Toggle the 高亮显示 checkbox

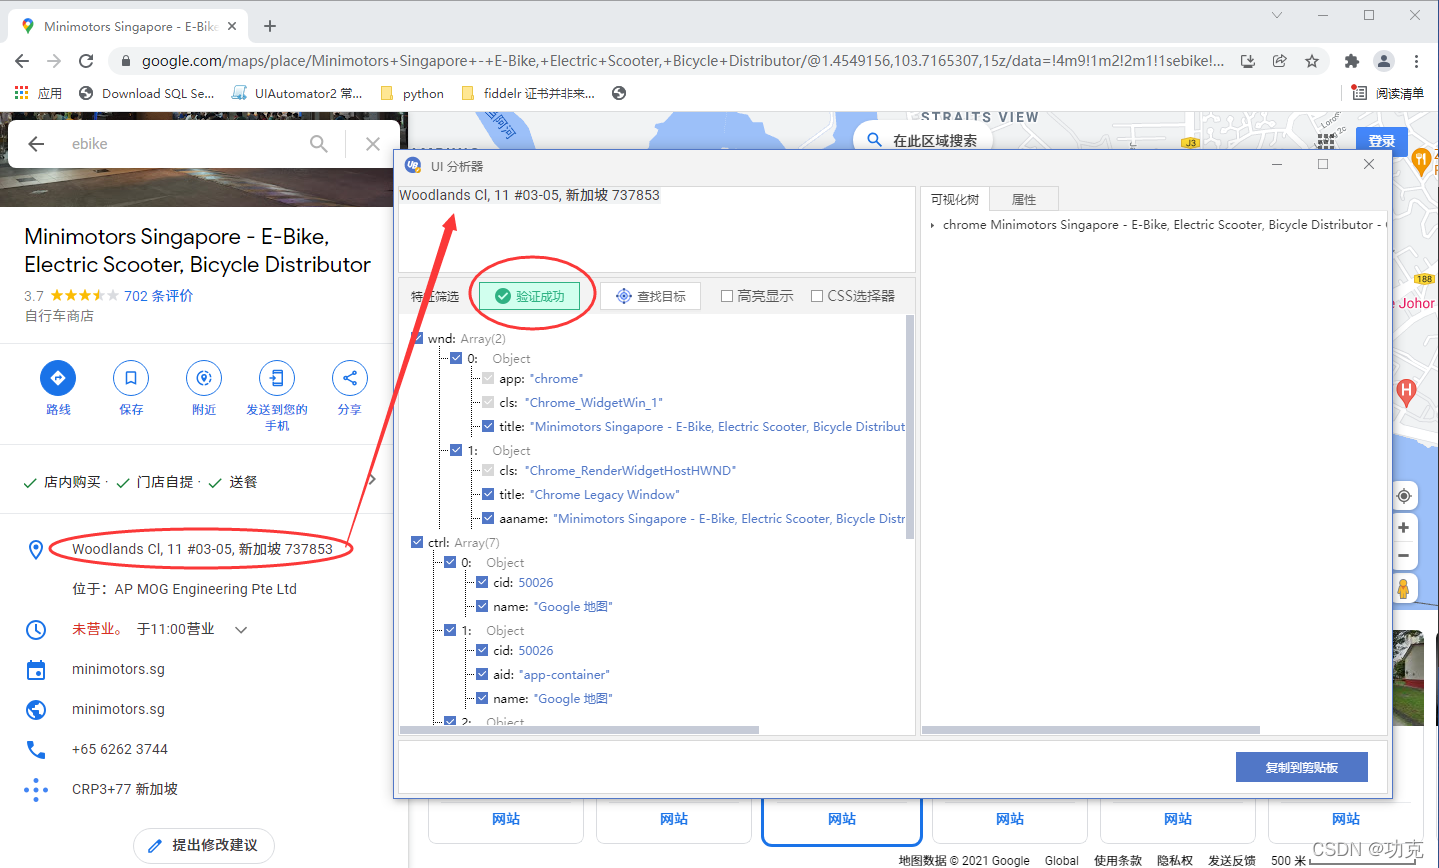[x=727, y=296]
